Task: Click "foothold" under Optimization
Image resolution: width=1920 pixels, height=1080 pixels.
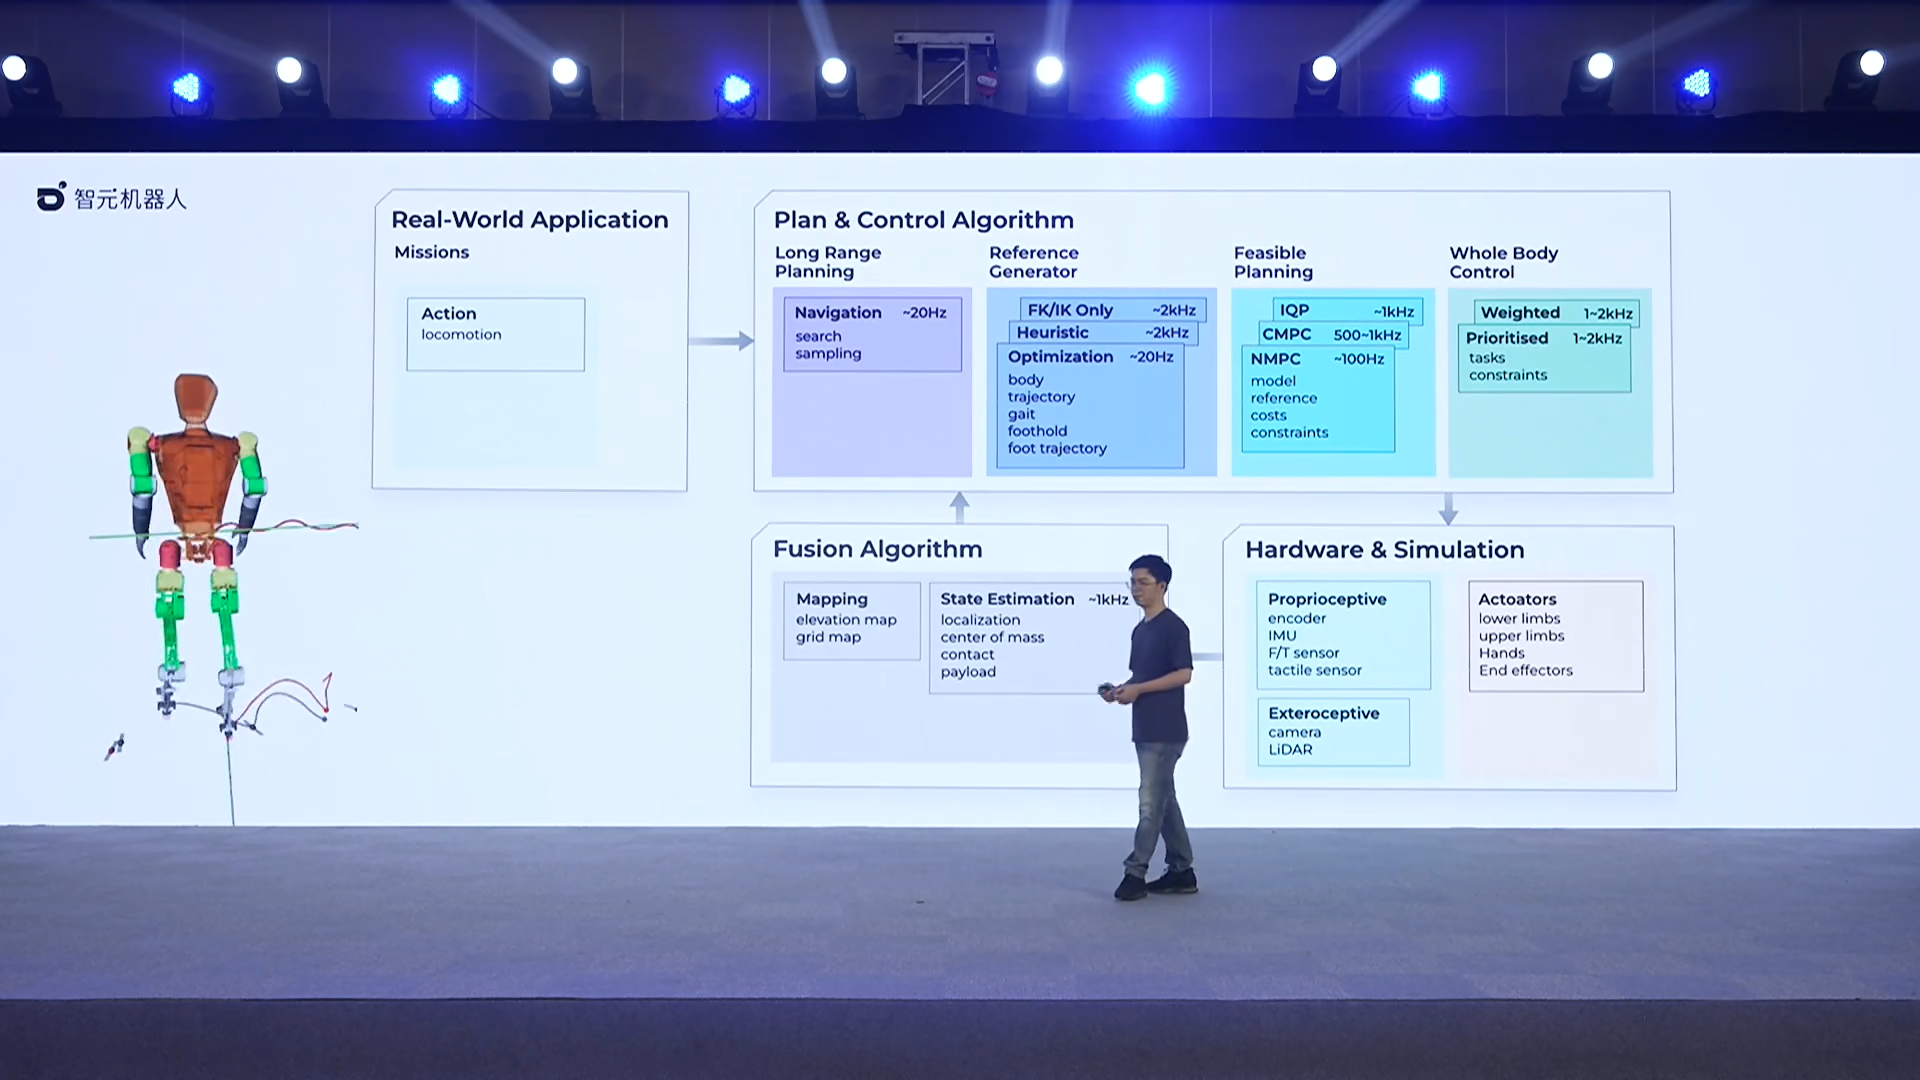Action: [1037, 431]
